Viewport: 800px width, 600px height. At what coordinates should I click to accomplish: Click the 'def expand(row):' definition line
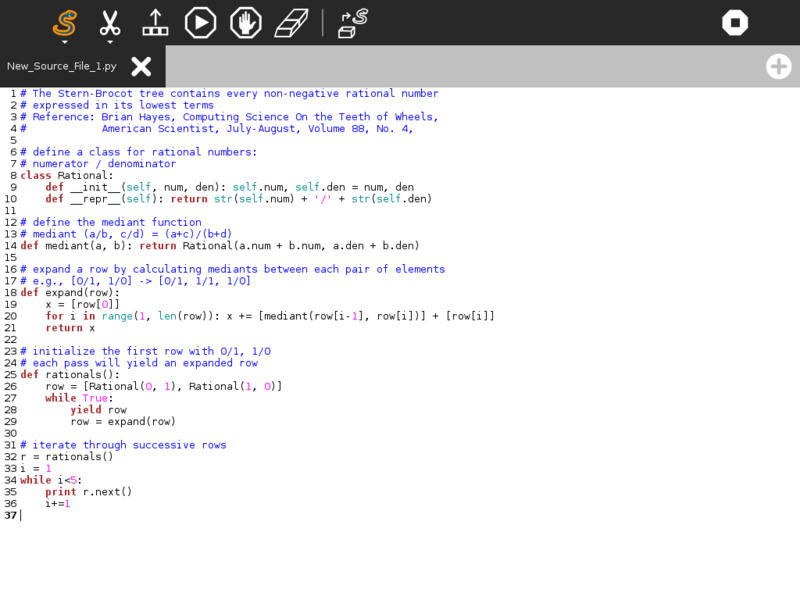tap(69, 292)
